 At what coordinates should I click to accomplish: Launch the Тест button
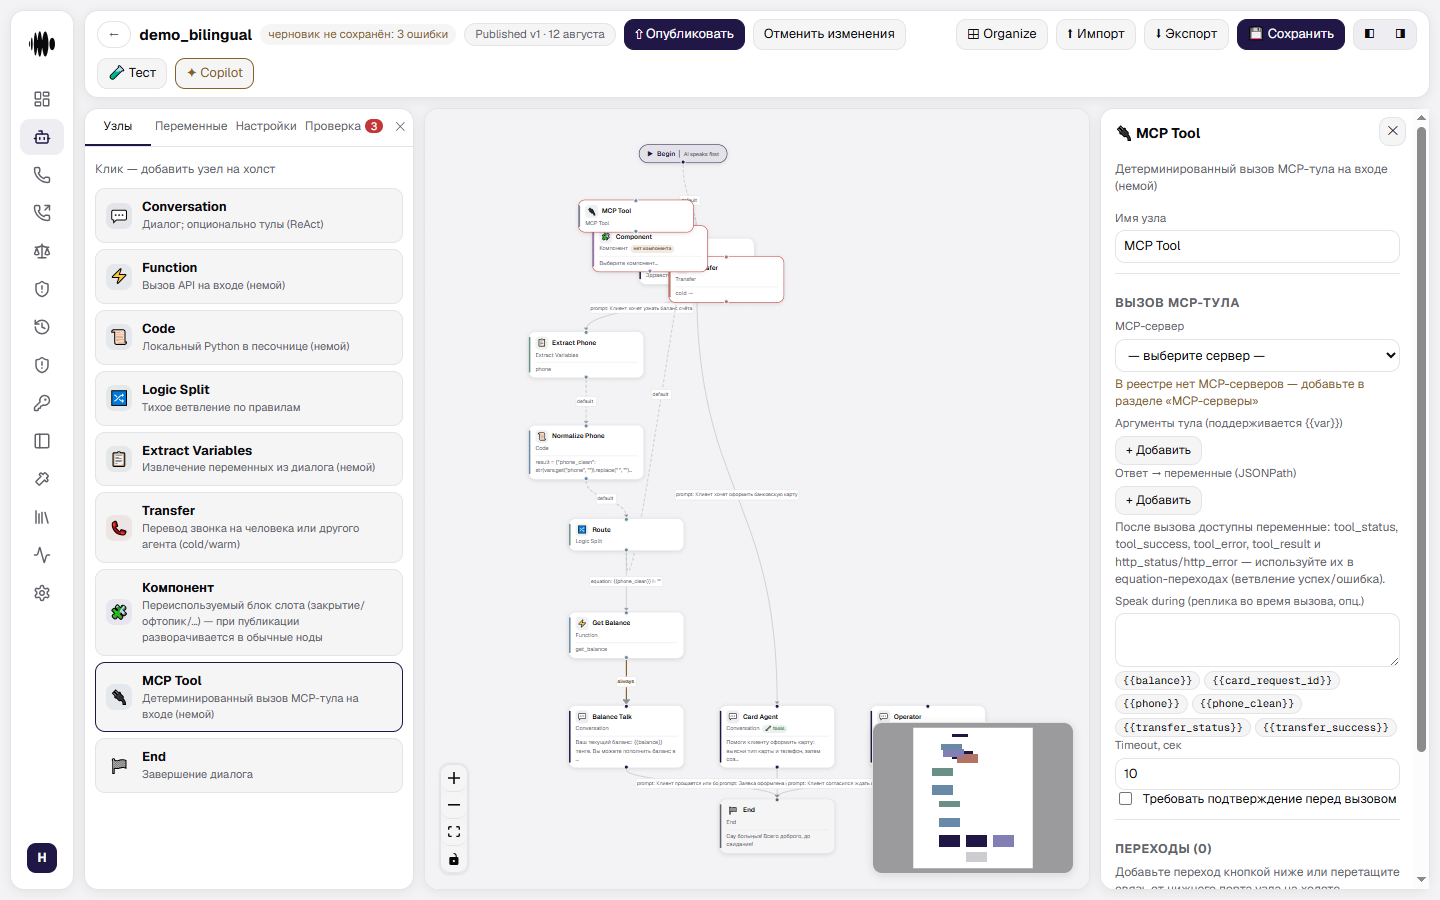click(x=132, y=73)
